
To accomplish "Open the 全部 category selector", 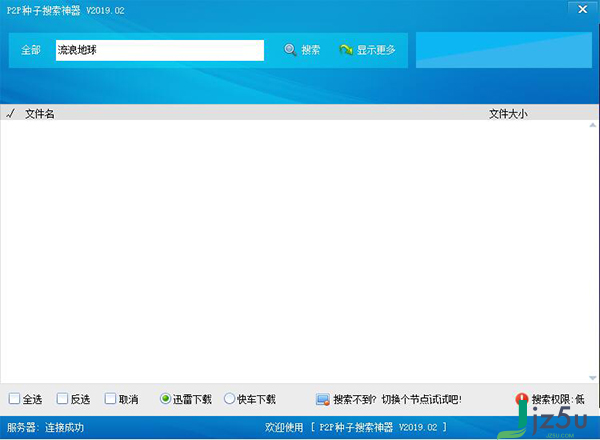I will click(31, 50).
